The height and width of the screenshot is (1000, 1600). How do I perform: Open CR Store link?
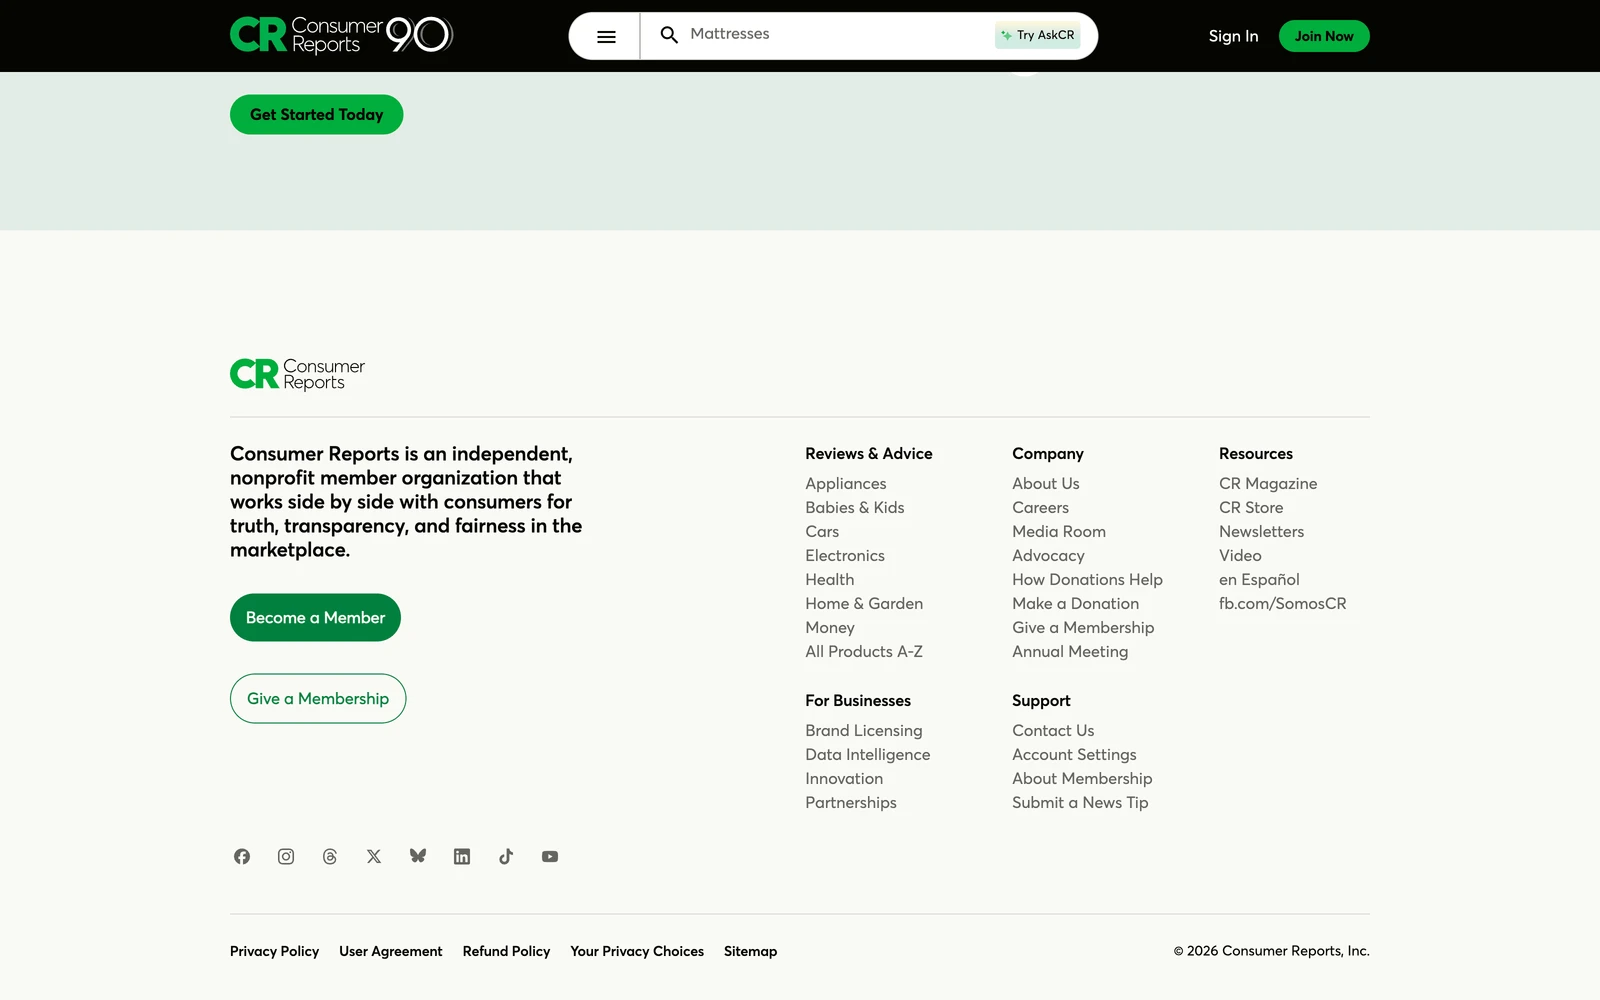[1251, 508]
